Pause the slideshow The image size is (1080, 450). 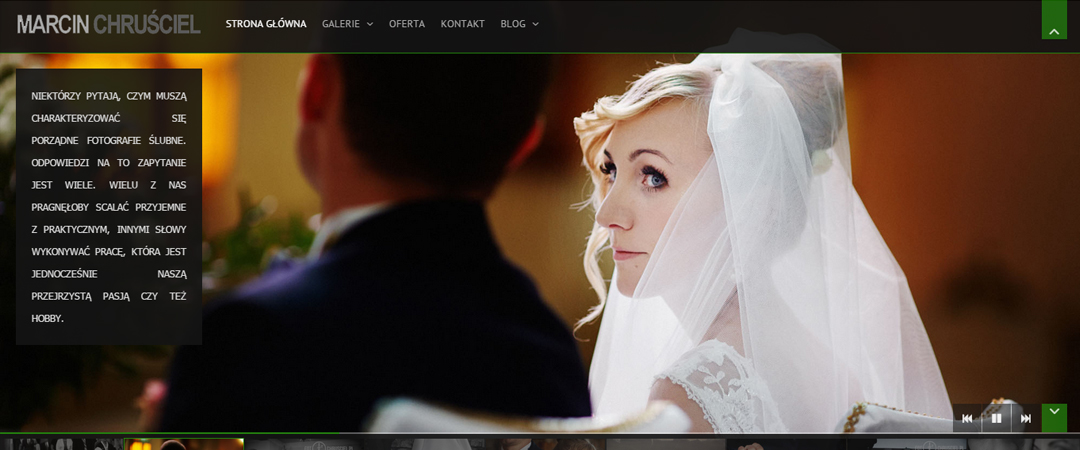(996, 418)
